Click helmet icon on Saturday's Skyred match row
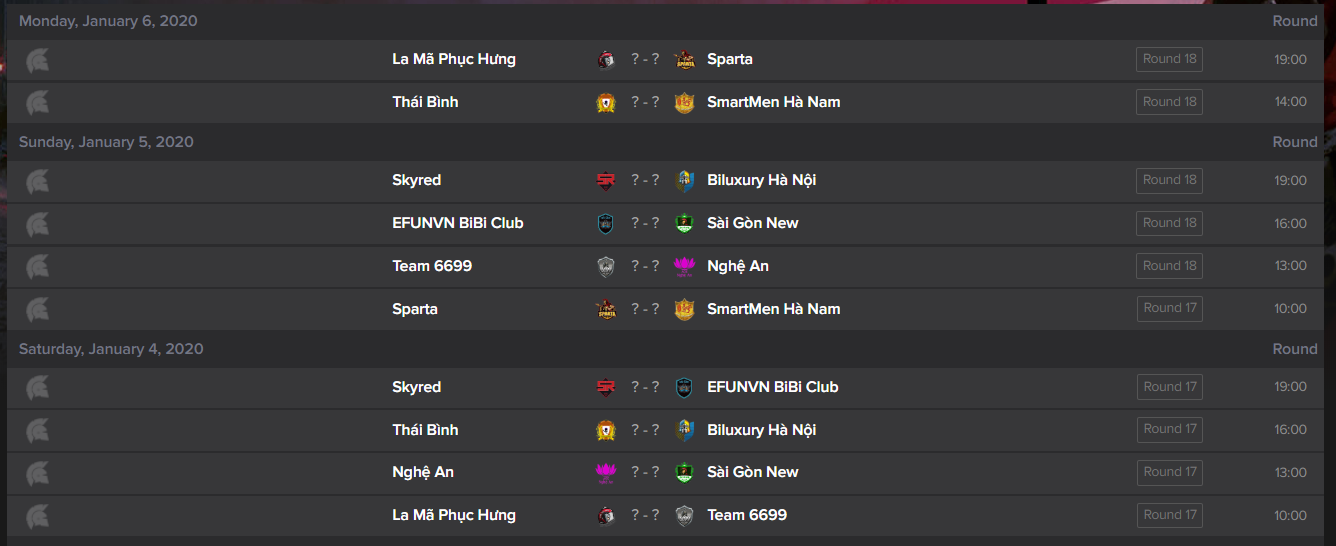1336x546 pixels. (38, 387)
